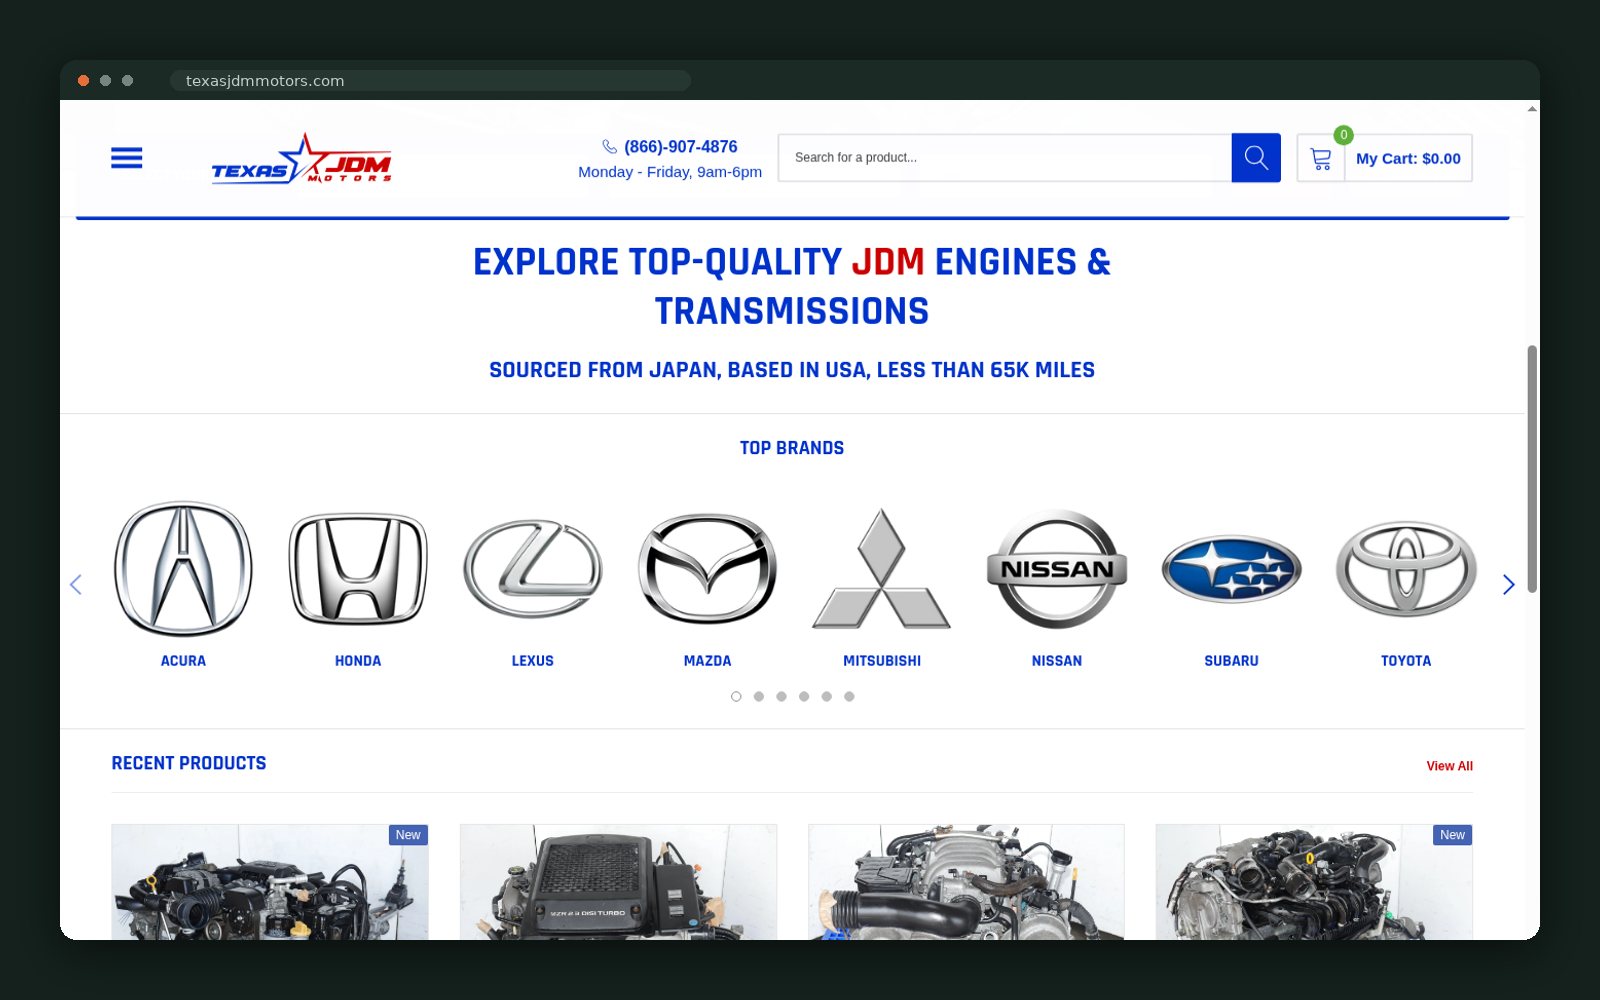Open the SUBARU text link
The width and height of the screenshot is (1600, 1000).
pos(1231,661)
